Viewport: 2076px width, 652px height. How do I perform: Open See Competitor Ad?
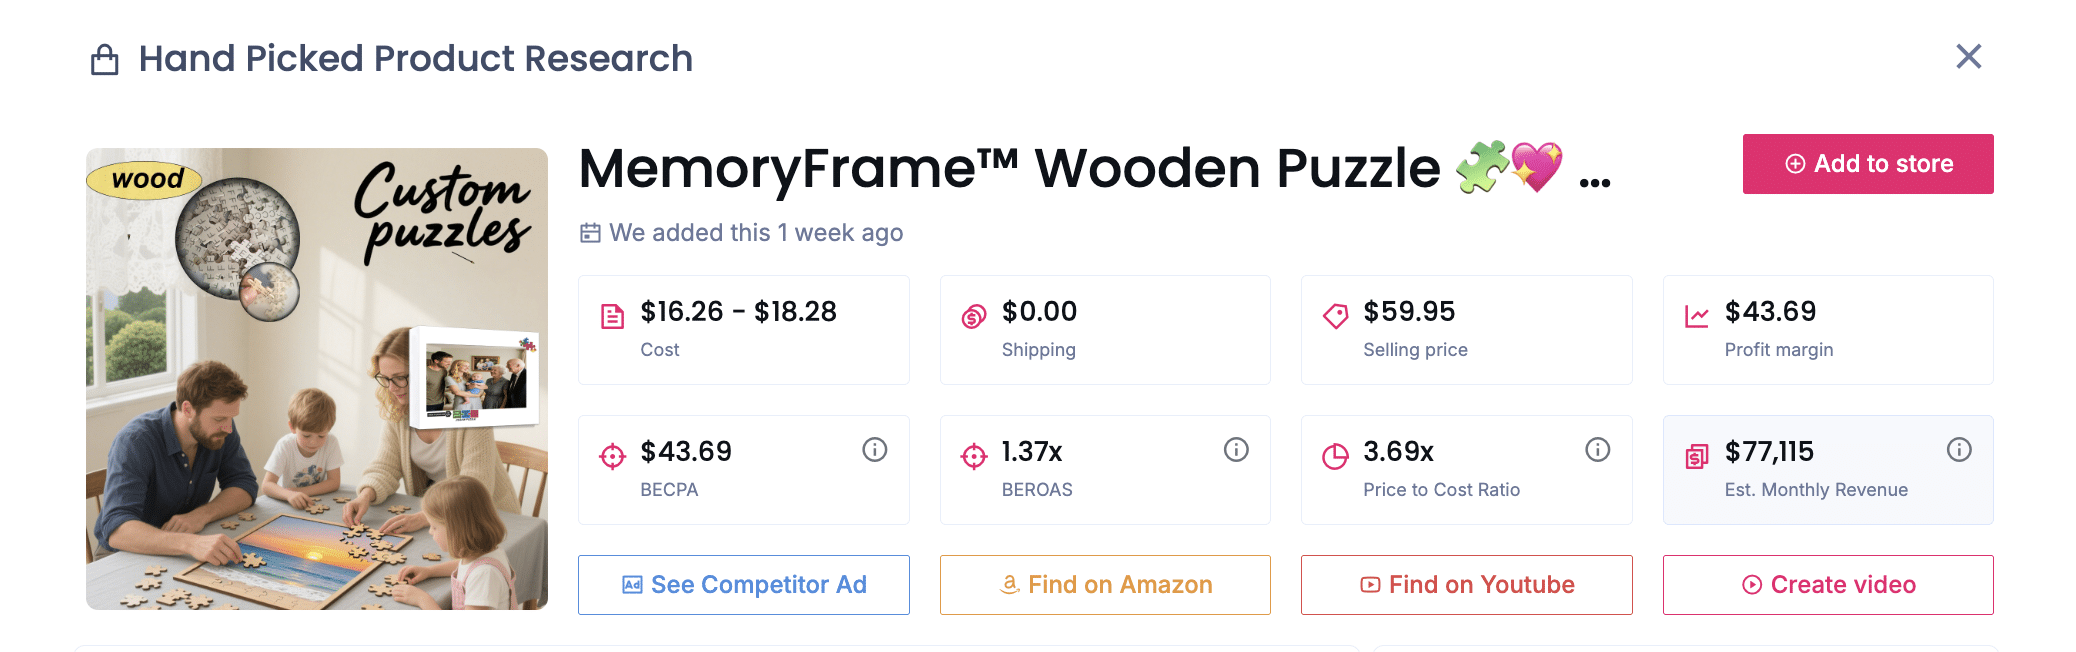coord(743,585)
